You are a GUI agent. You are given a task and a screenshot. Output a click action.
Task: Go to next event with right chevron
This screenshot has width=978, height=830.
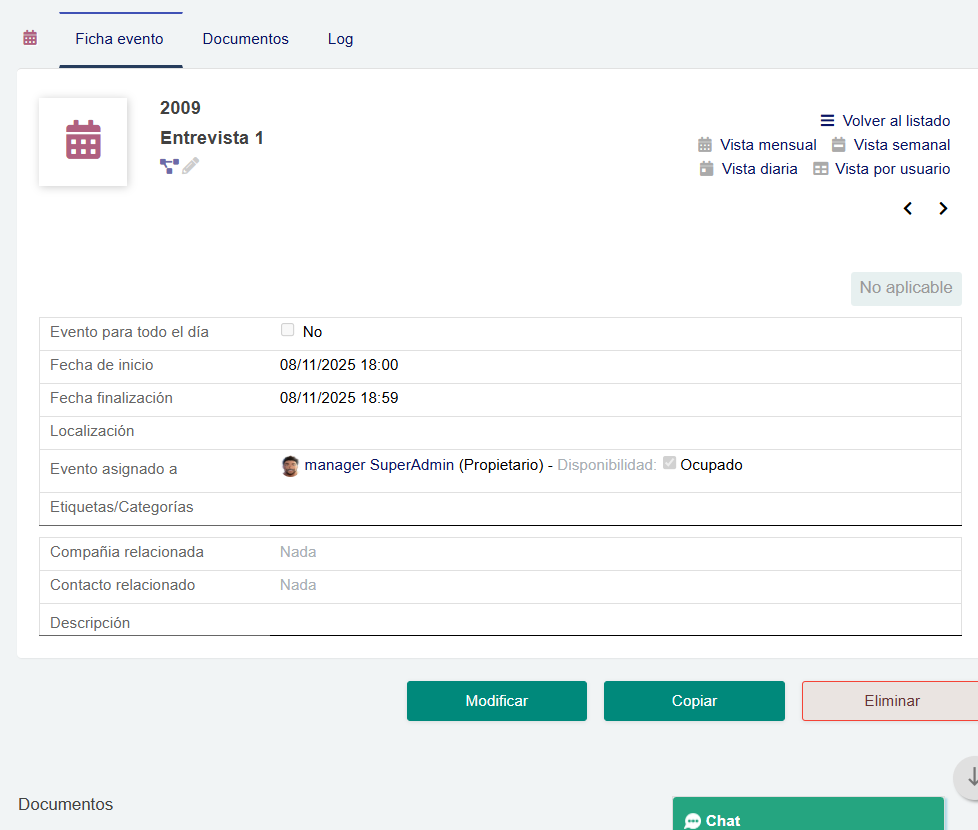pyautogui.click(x=943, y=208)
